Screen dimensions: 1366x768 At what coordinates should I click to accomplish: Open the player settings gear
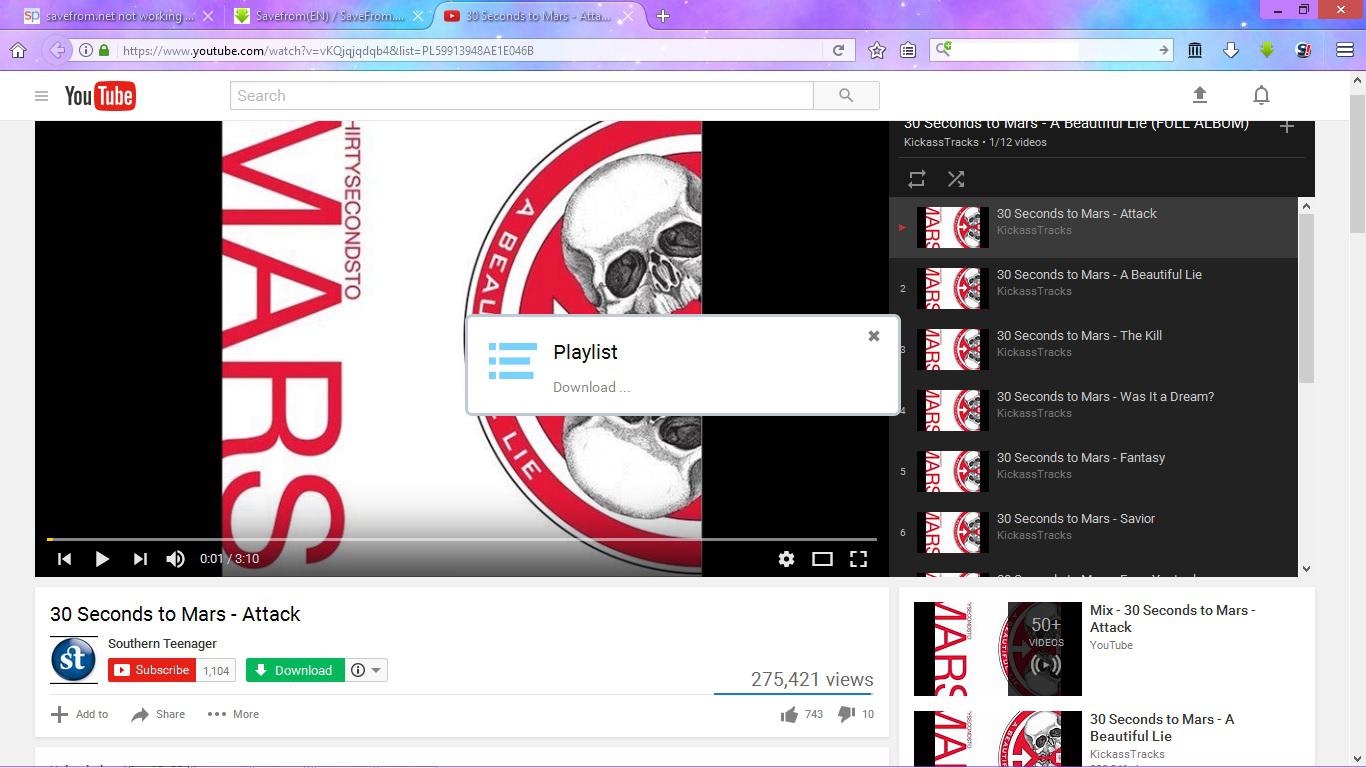pos(786,559)
